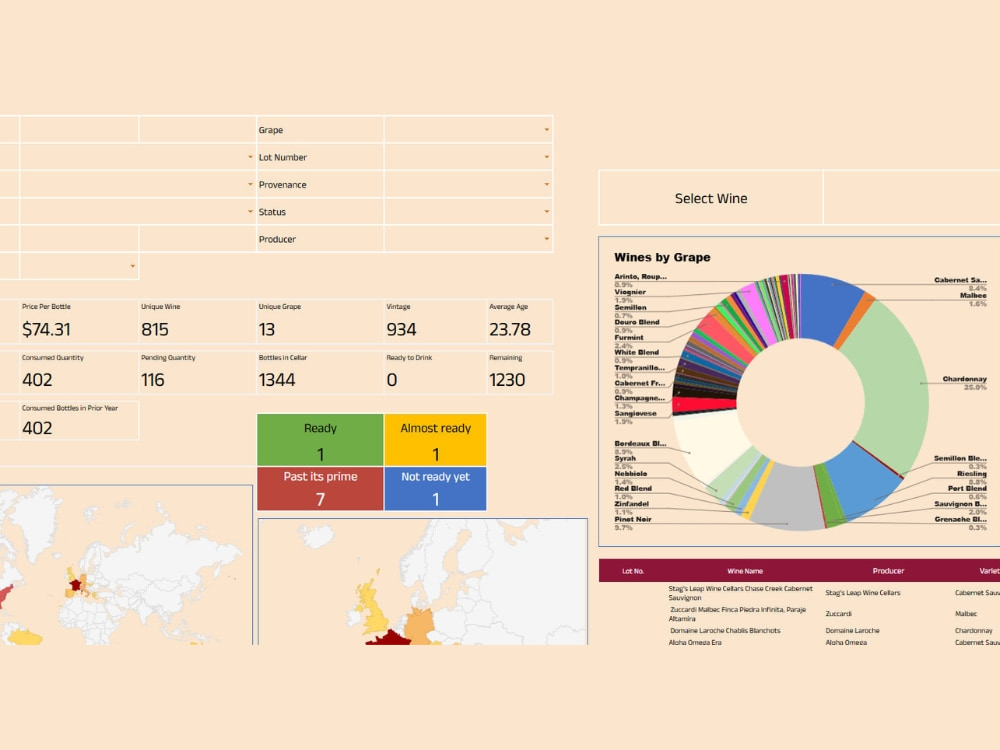
Task: Click the Riesling label in the pie chart
Action: (x=971, y=473)
